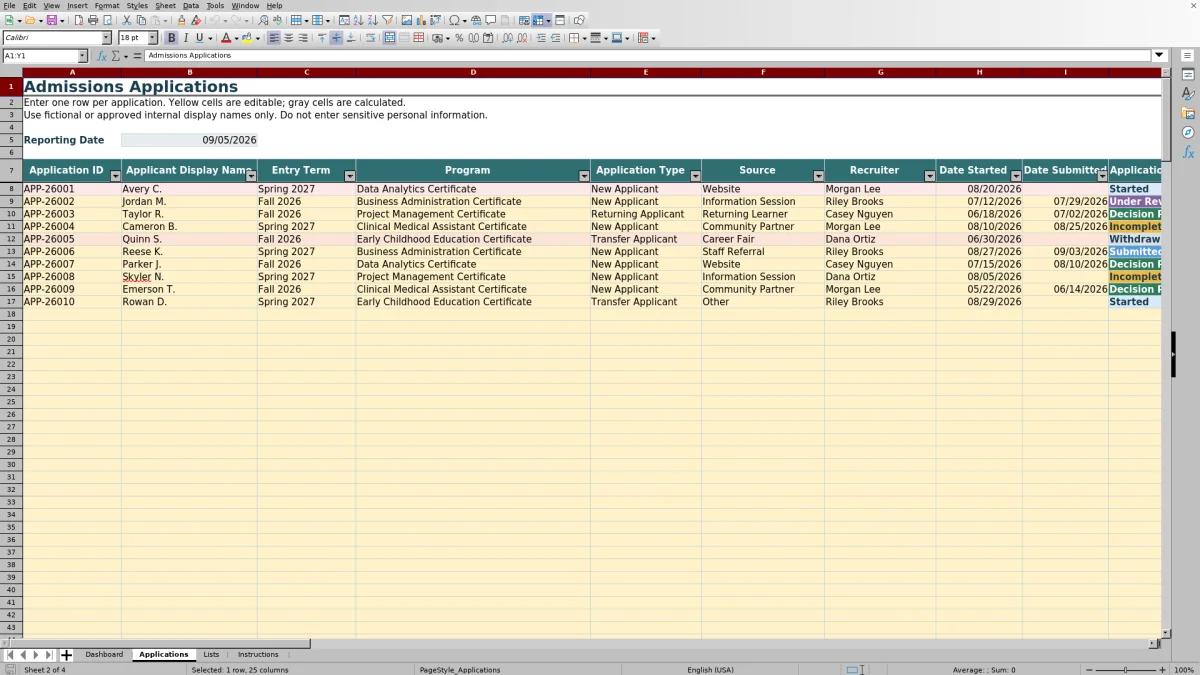Image resolution: width=1200 pixels, height=675 pixels.
Task: Toggle Center Vertically alignment
Action: [x=336, y=38]
